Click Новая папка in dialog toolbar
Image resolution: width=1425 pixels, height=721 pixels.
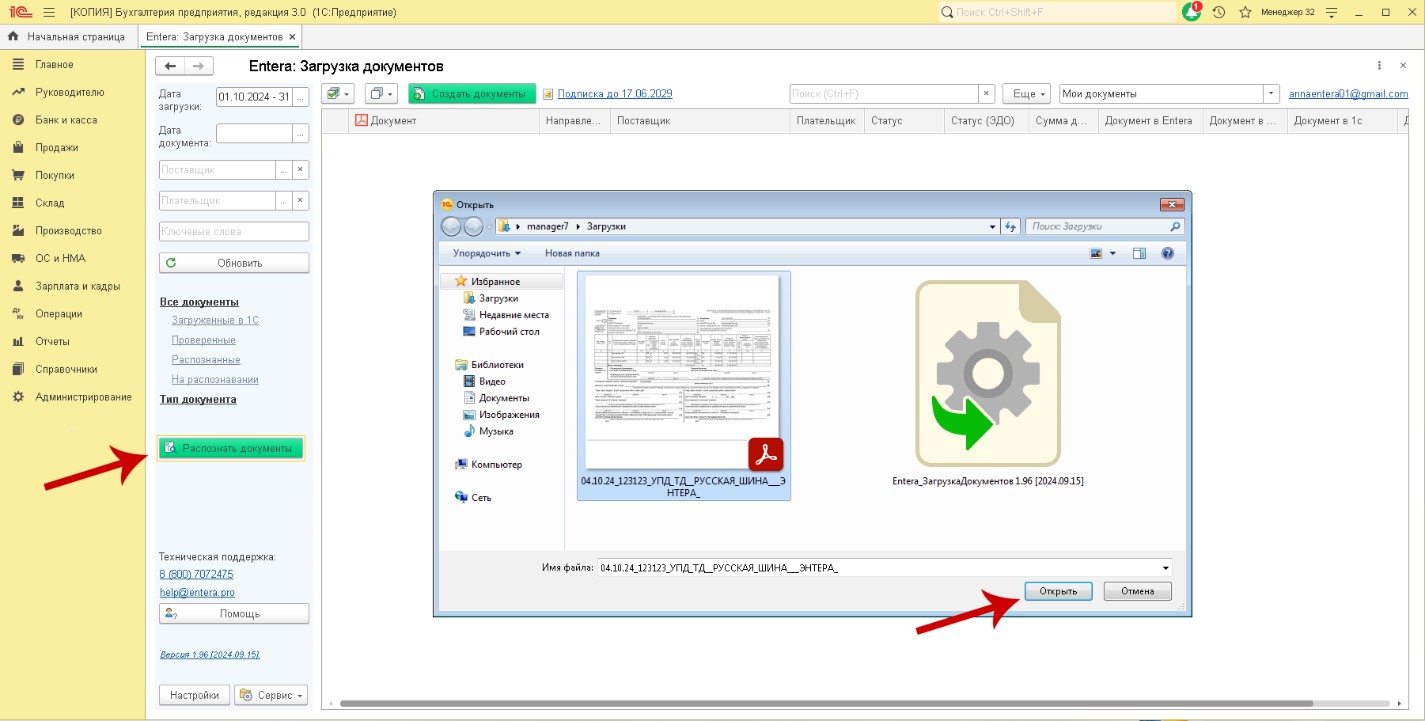(572, 254)
